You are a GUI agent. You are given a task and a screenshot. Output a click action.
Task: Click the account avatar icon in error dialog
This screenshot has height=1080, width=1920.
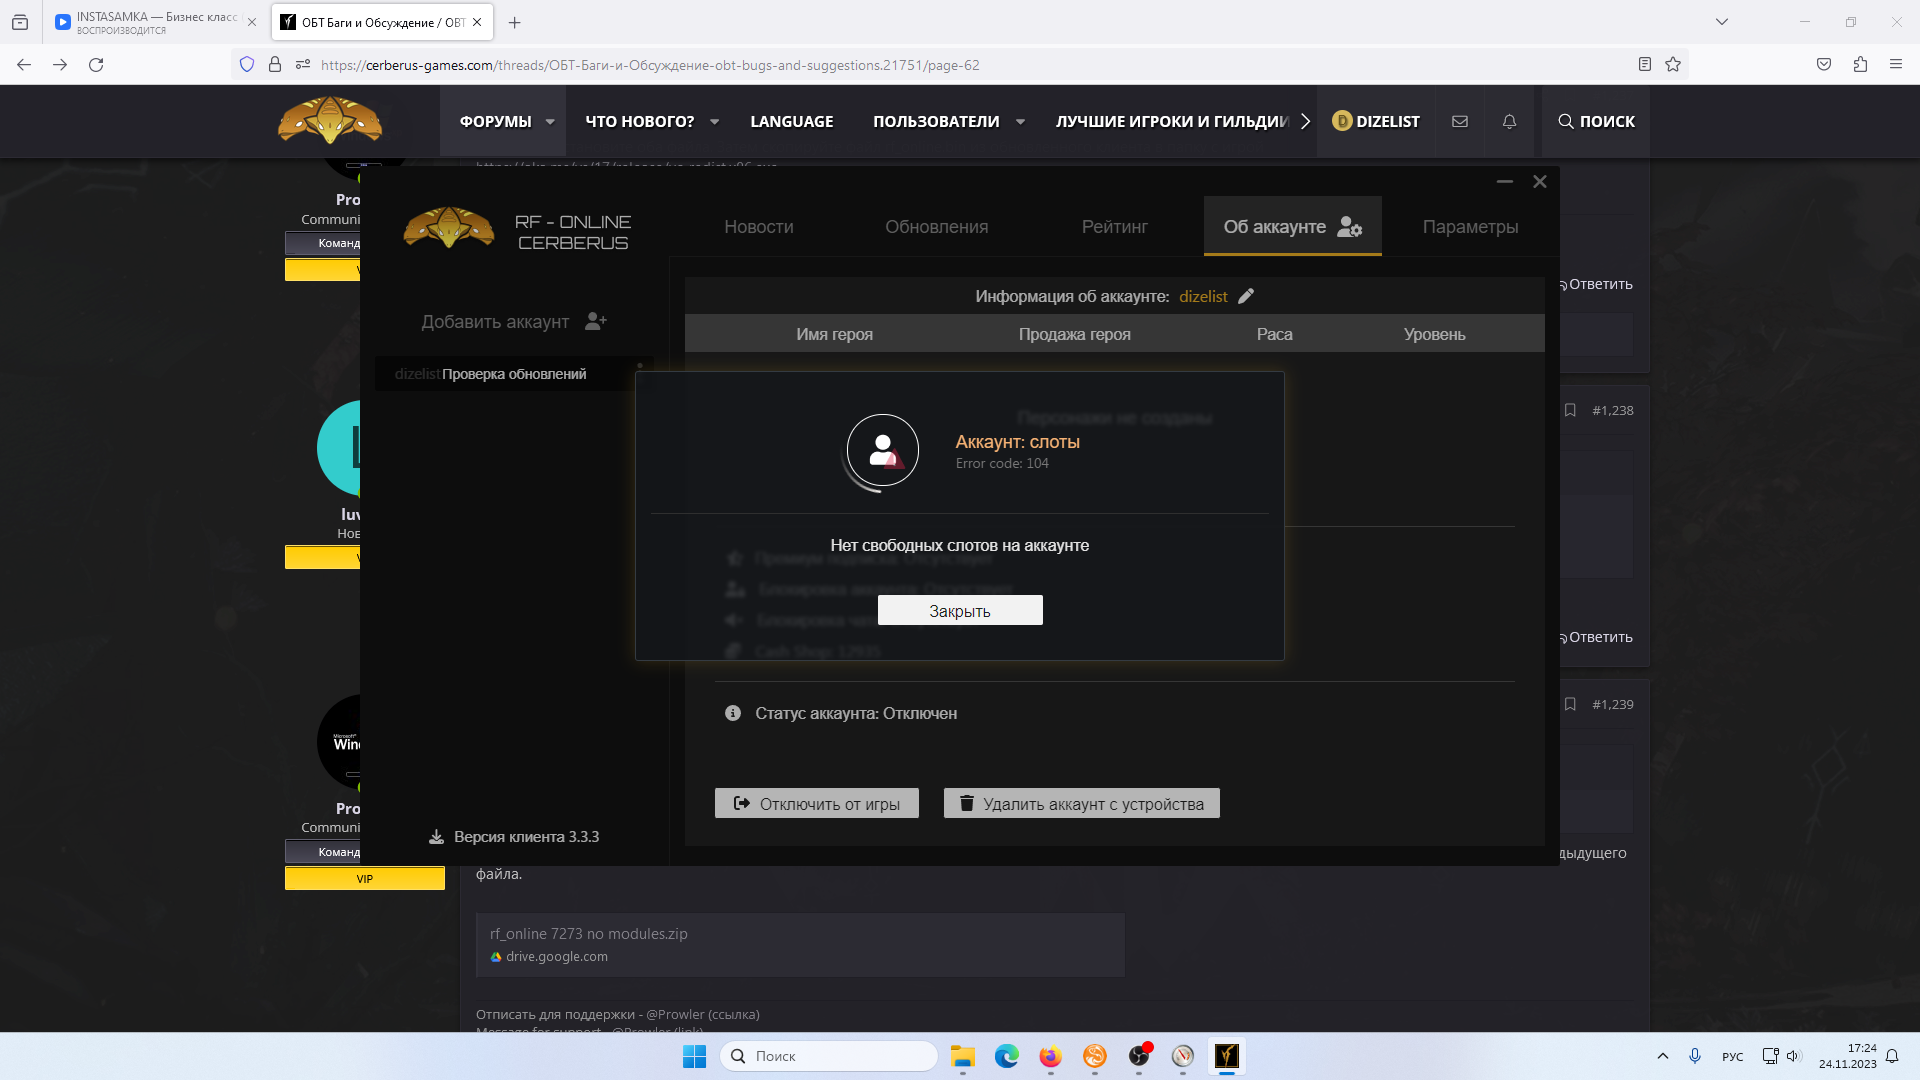[x=882, y=451]
